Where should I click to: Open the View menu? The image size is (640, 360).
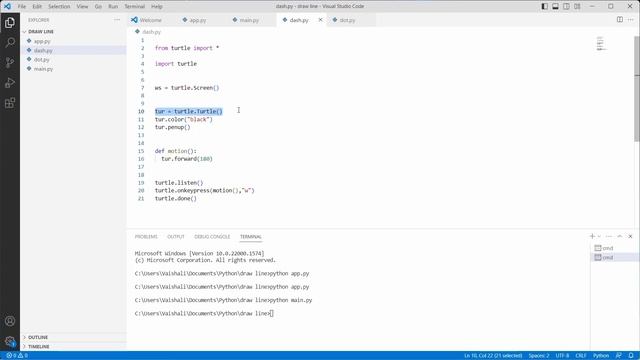tap(82, 7)
